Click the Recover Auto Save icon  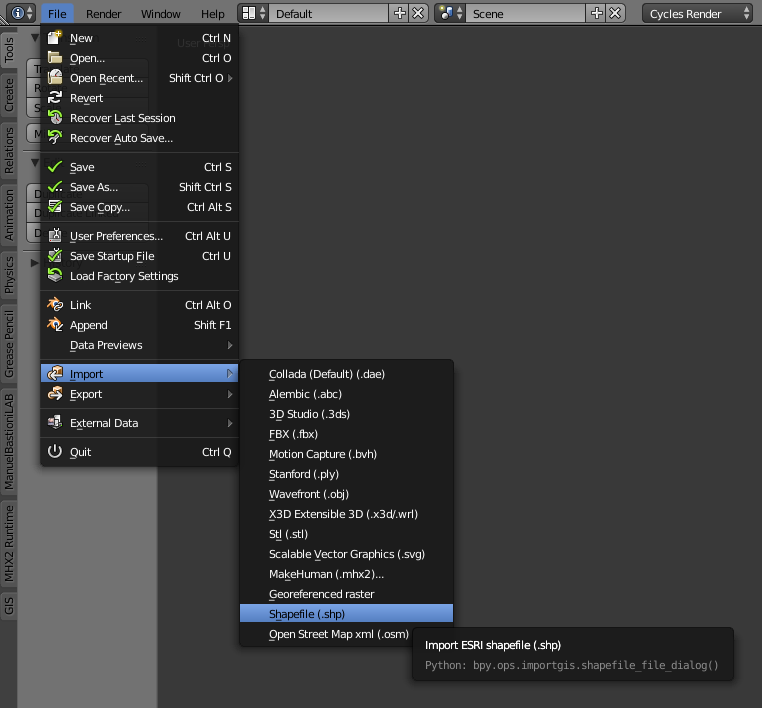pos(55,138)
